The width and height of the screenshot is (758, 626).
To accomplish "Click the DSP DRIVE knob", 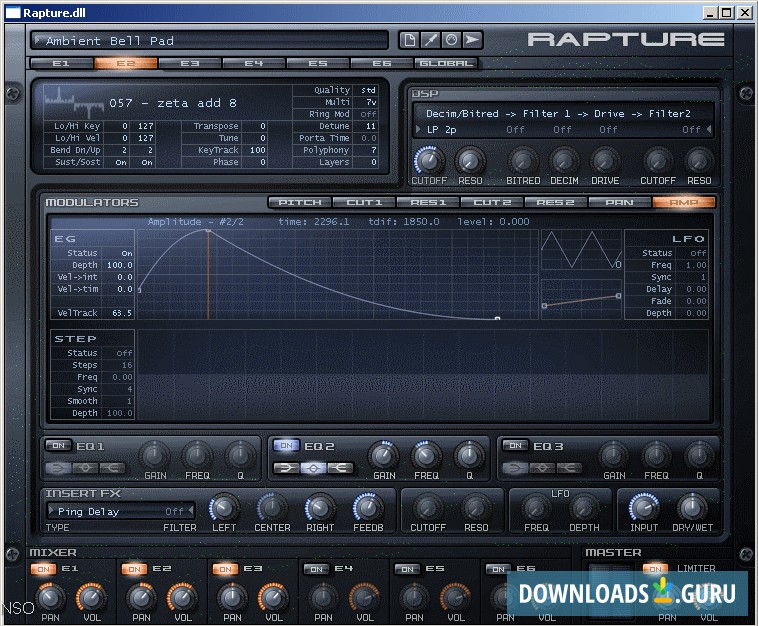I will (604, 161).
